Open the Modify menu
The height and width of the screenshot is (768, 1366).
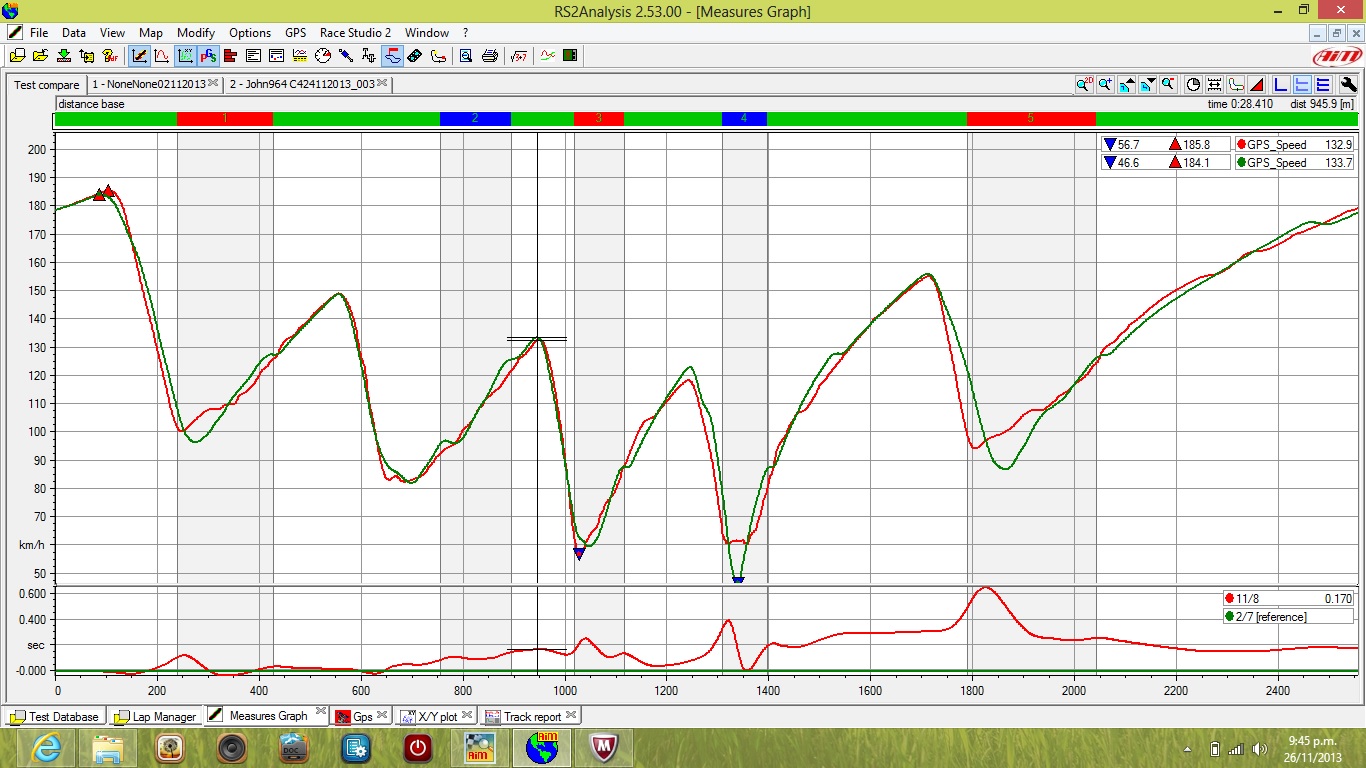196,32
